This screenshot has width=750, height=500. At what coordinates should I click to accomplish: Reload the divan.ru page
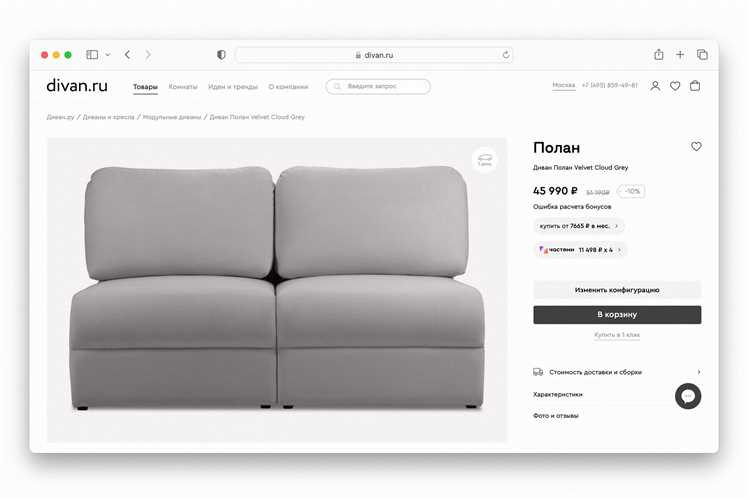coord(506,55)
